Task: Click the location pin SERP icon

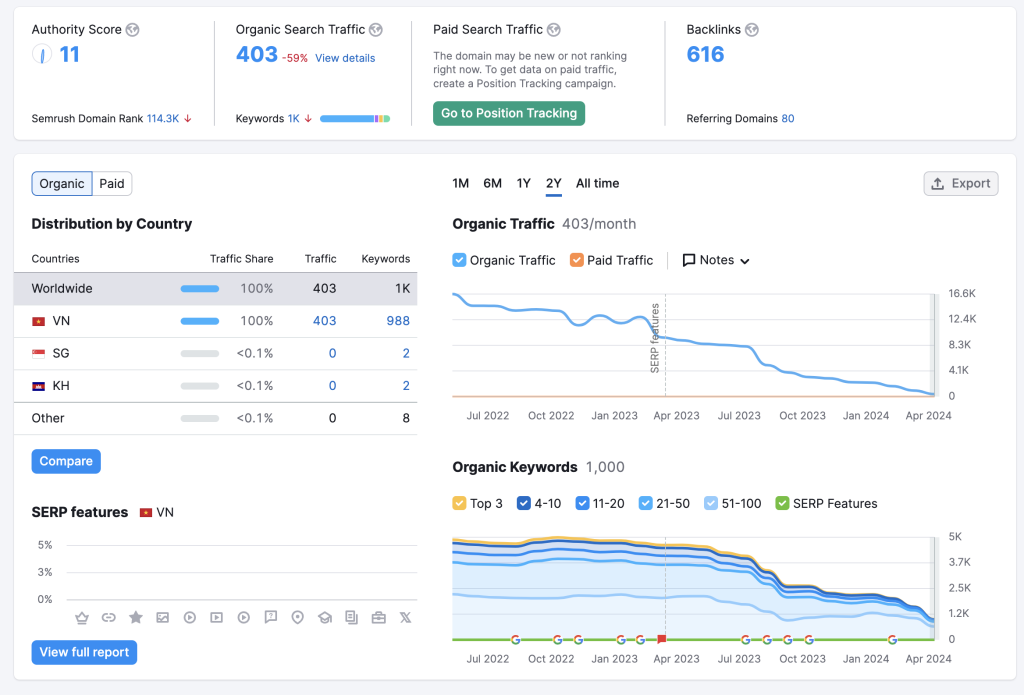Action: click(297, 618)
